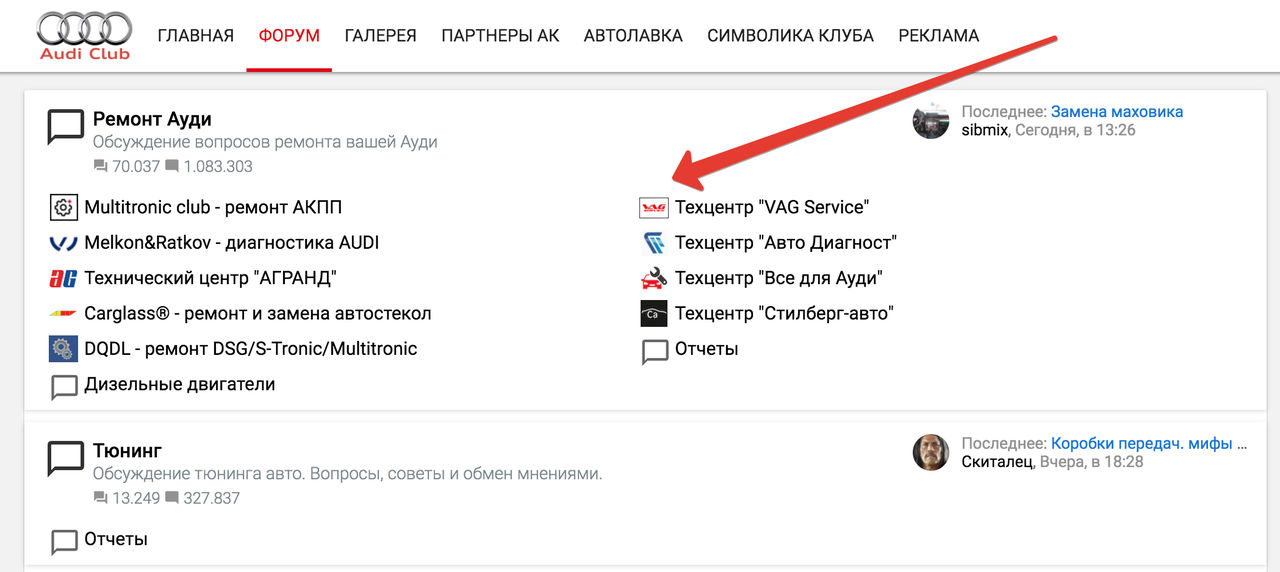Viewport: 1280px width, 572px height.
Task: Switch to the ГАЛЕРЕЯ section
Action: pyautogui.click(x=380, y=36)
